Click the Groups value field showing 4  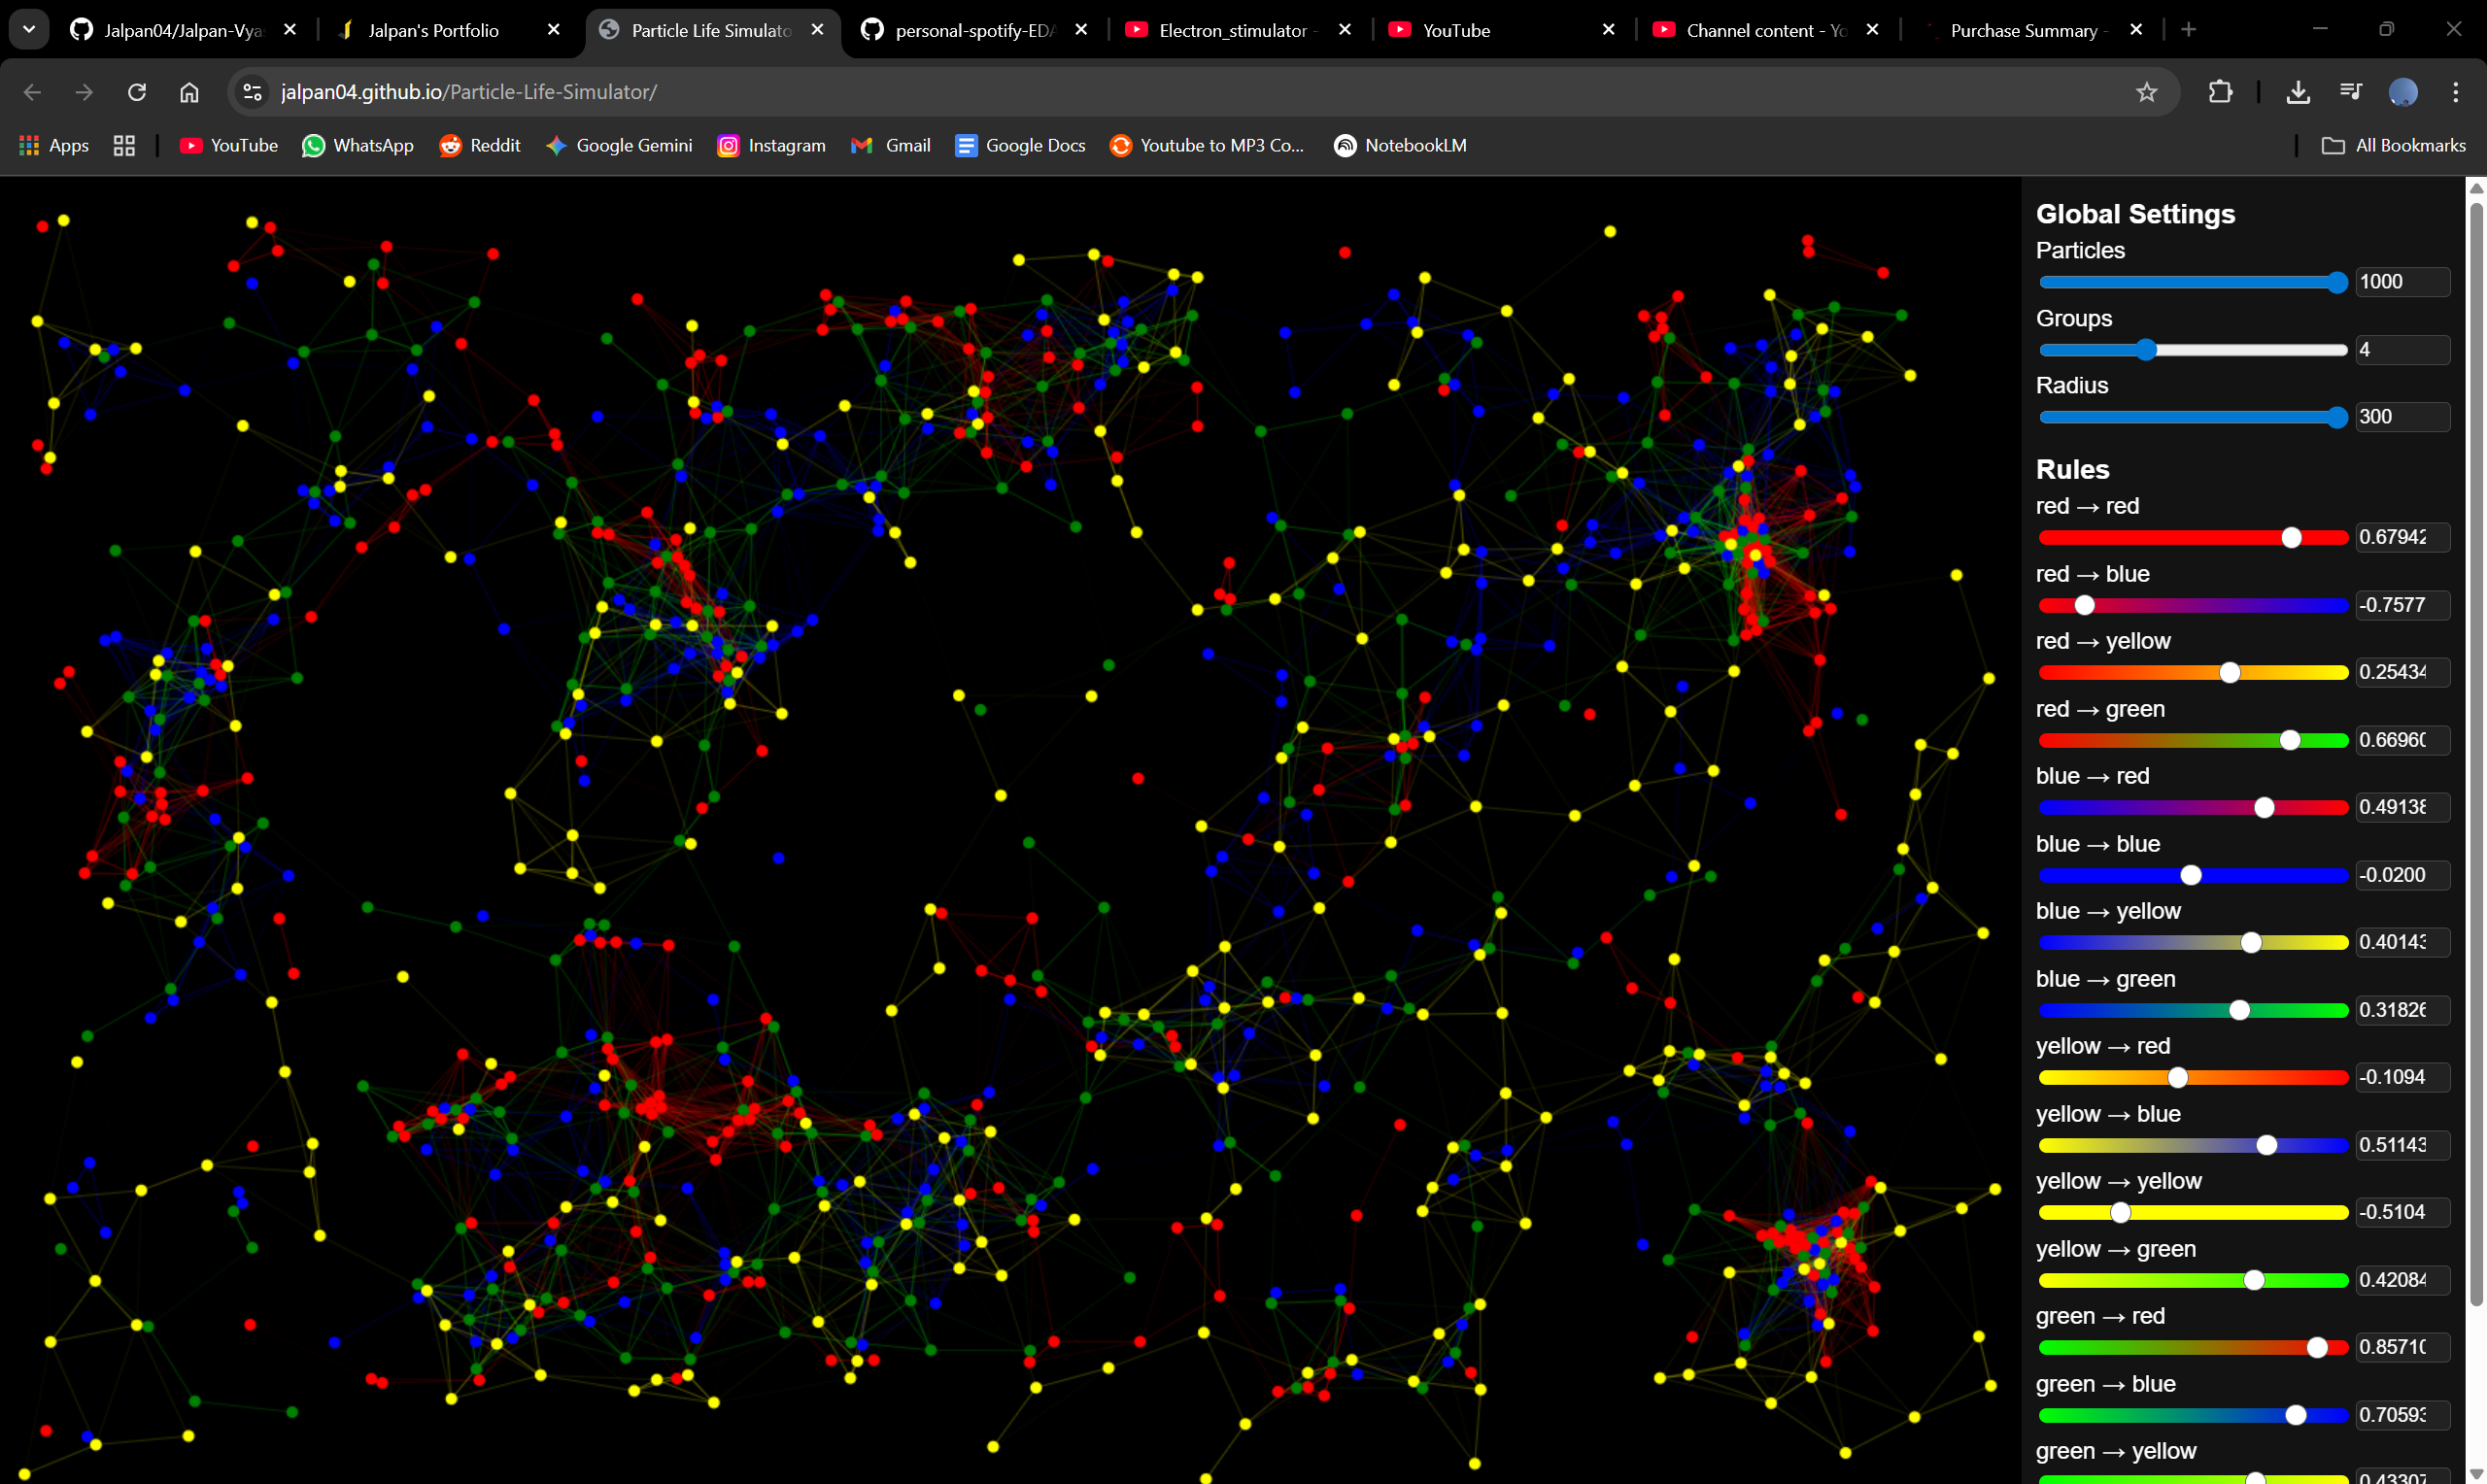(2402, 350)
